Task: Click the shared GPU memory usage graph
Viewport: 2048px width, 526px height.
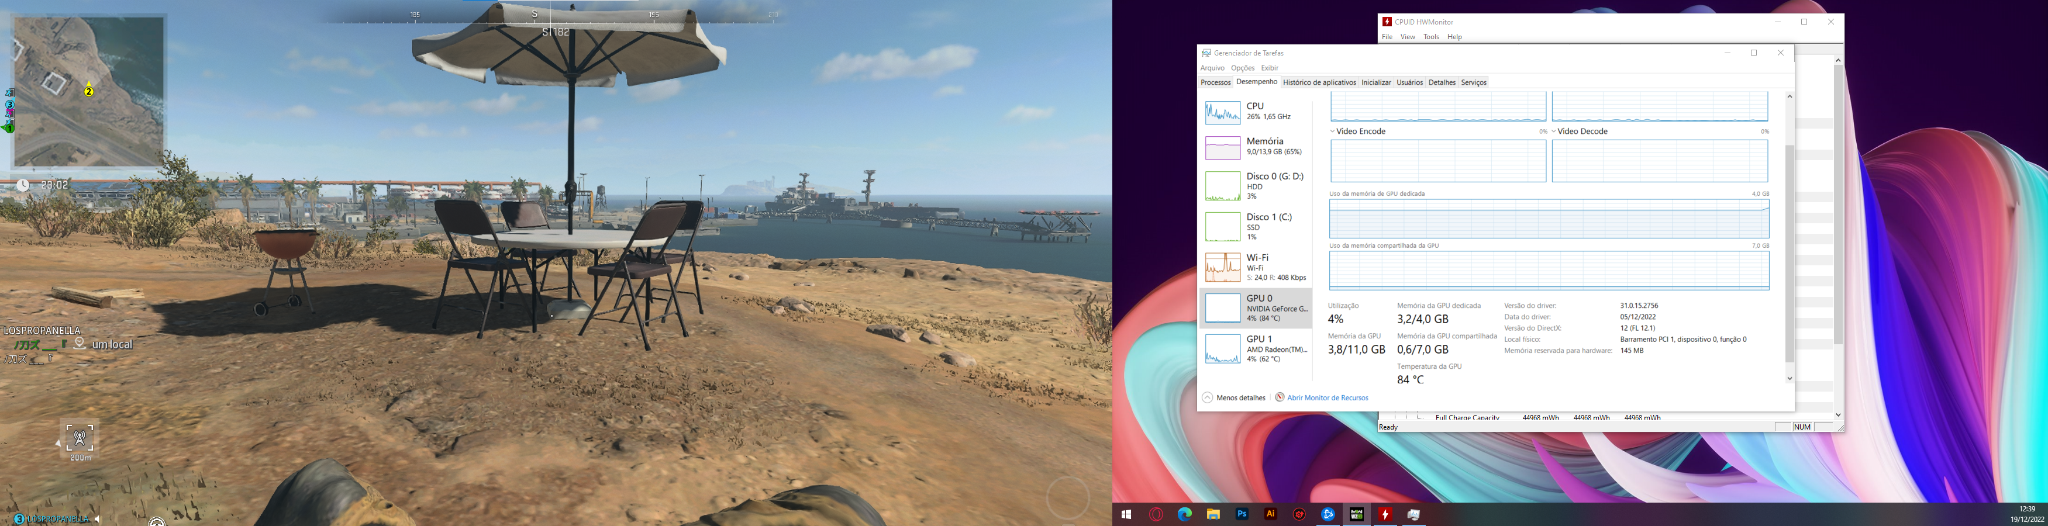Action: [x=1548, y=270]
